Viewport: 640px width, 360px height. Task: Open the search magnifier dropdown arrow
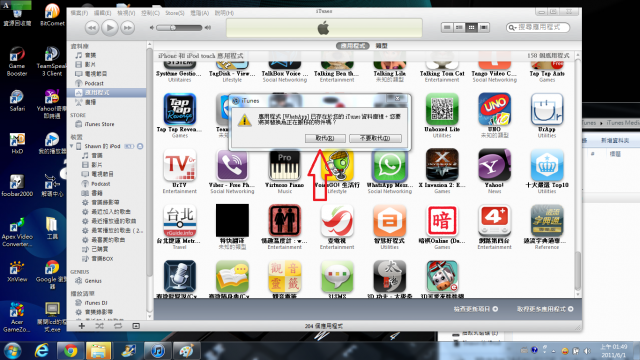[512, 27]
